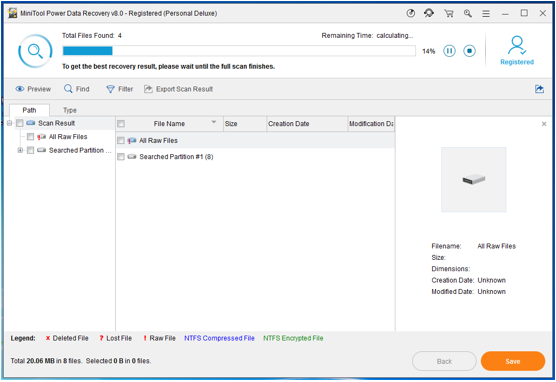Click the Registered link text
This screenshot has height=382, width=556.
(517, 62)
